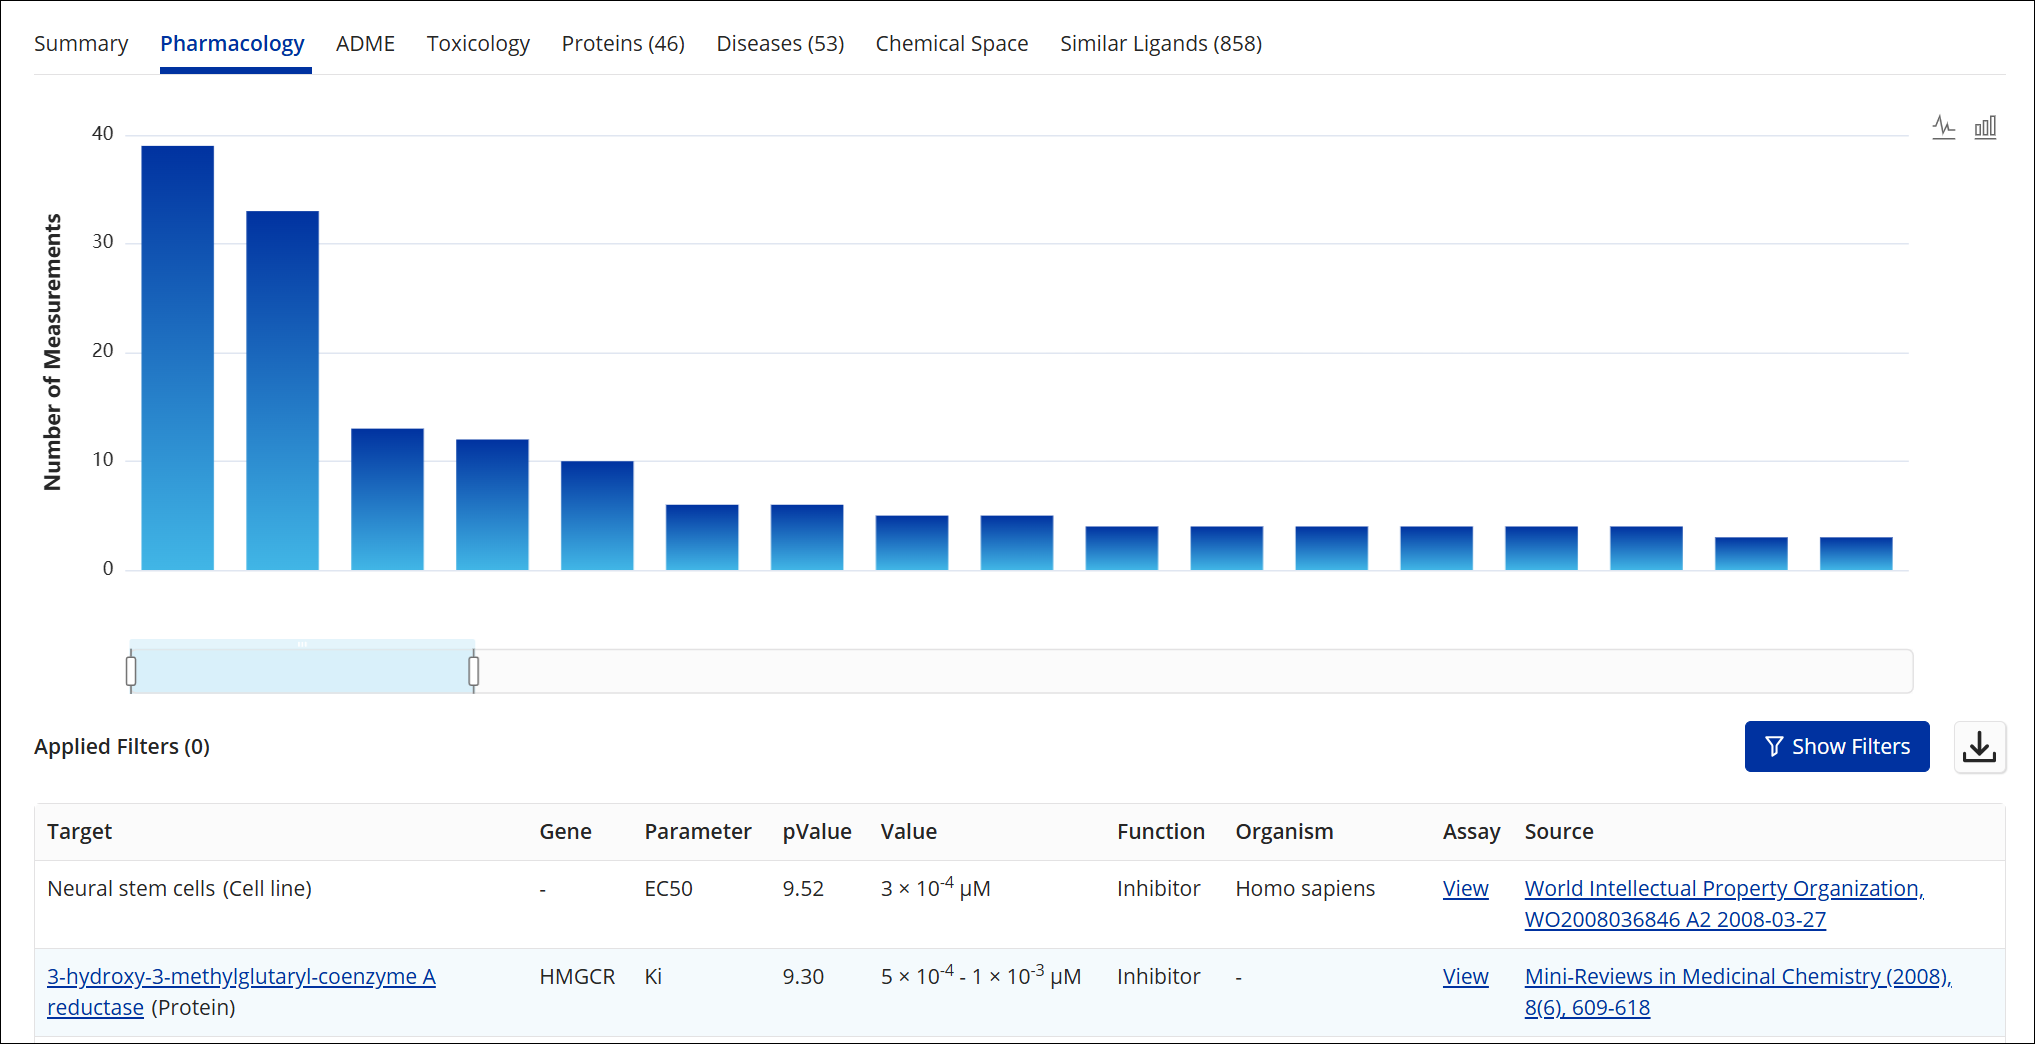The height and width of the screenshot is (1044, 2035).
Task: Click the Value column header
Action: pos(908,832)
